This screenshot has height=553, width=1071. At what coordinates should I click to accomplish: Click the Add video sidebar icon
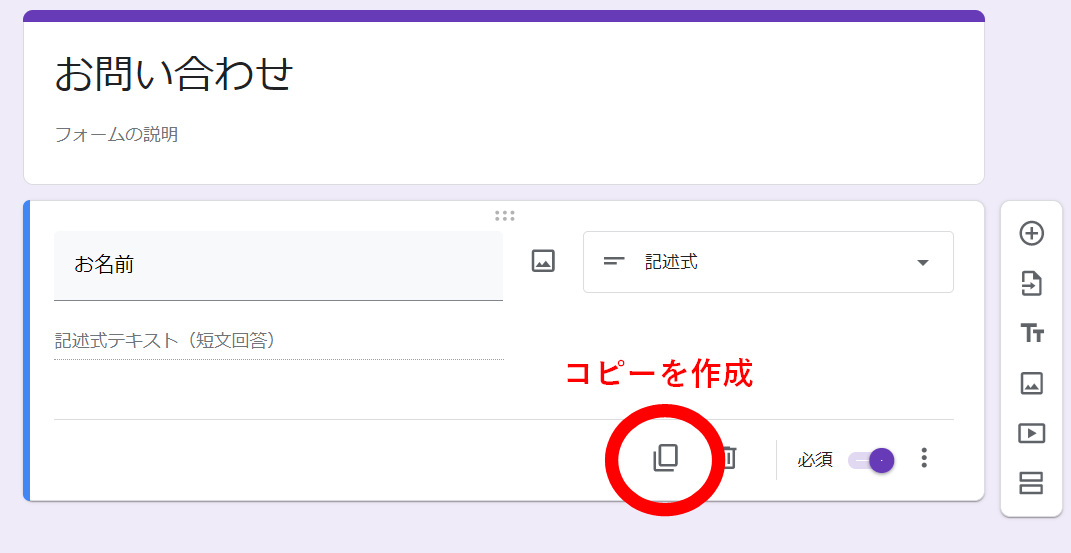(x=1031, y=433)
